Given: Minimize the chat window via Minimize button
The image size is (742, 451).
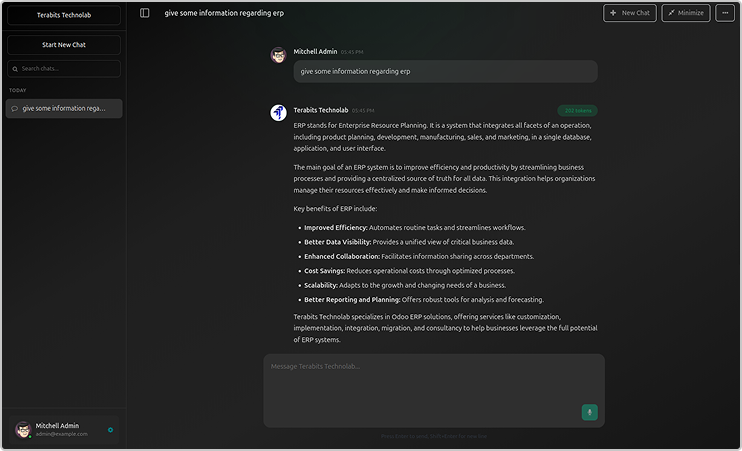Looking at the screenshot, I should [x=686, y=13].
